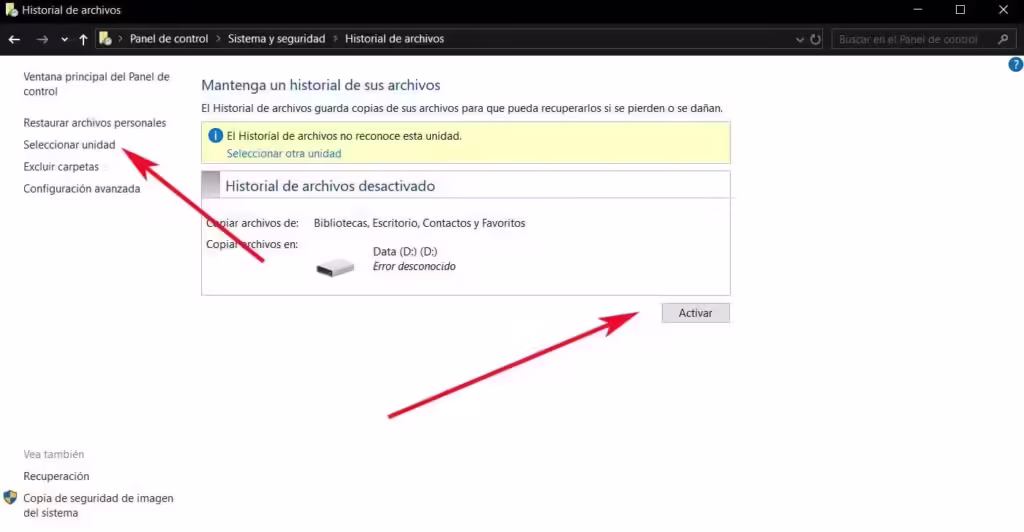Refresh the Historial de archivos page
This screenshot has height=532, width=1024.
815,39
